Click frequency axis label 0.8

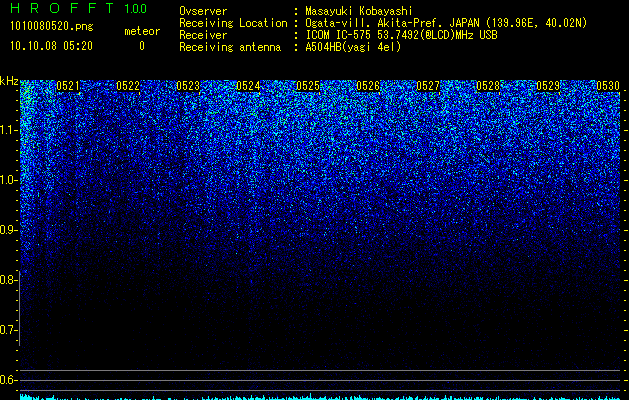pyautogui.click(x=8, y=280)
